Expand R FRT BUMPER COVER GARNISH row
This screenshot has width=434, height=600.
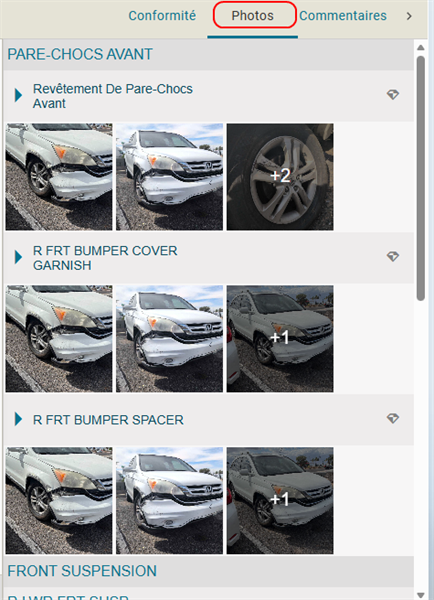pyautogui.click(x=18, y=257)
